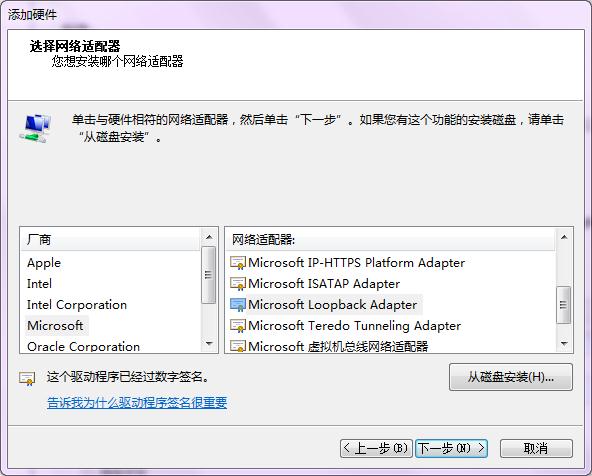Select Intel Corporation manufacturer
The height and width of the screenshot is (476, 592).
(77, 305)
